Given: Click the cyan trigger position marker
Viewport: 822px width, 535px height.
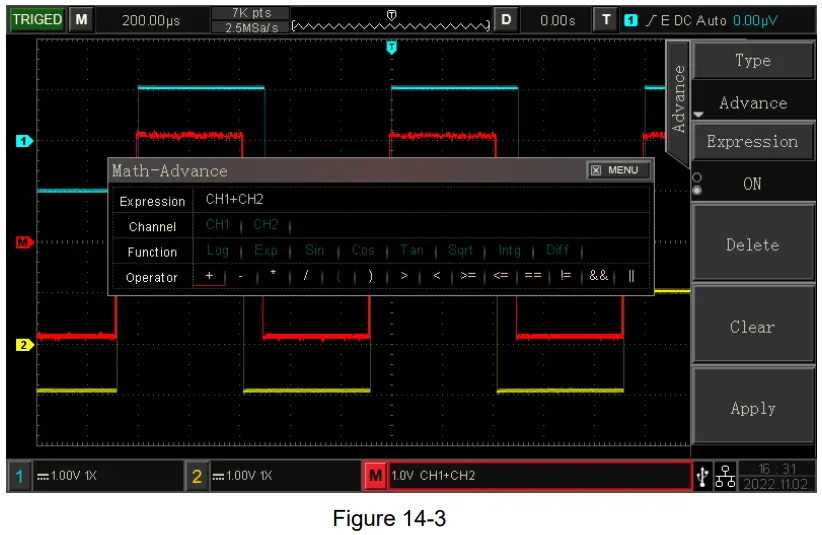Looking at the screenshot, I should 392,48.
